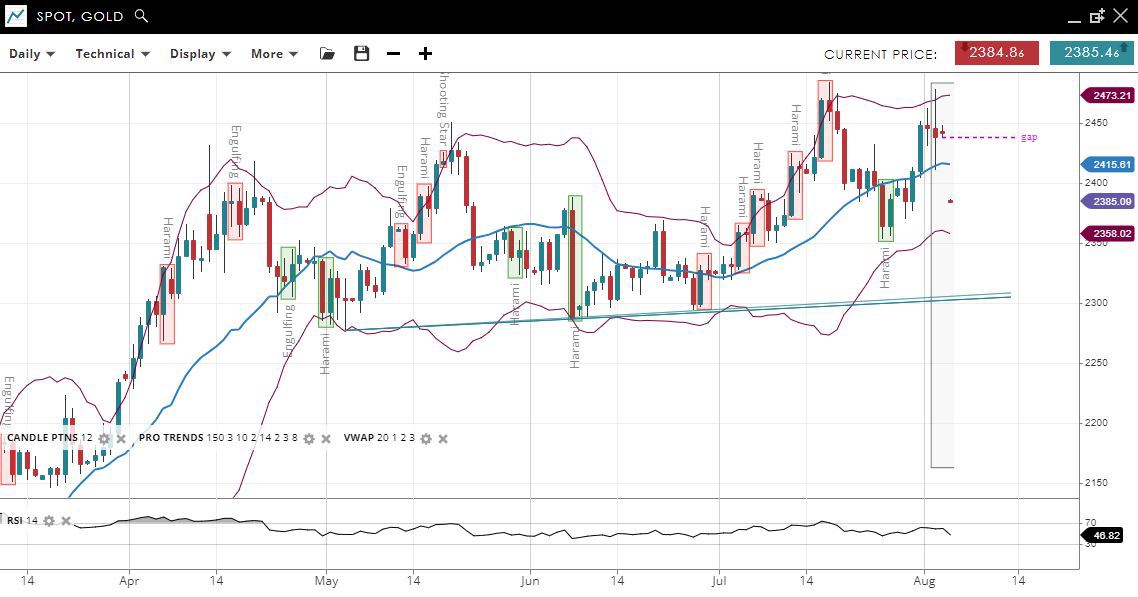The image size is (1138, 597).
Task: Open CANDLE PTNS settings gear
Action: [x=104, y=439]
